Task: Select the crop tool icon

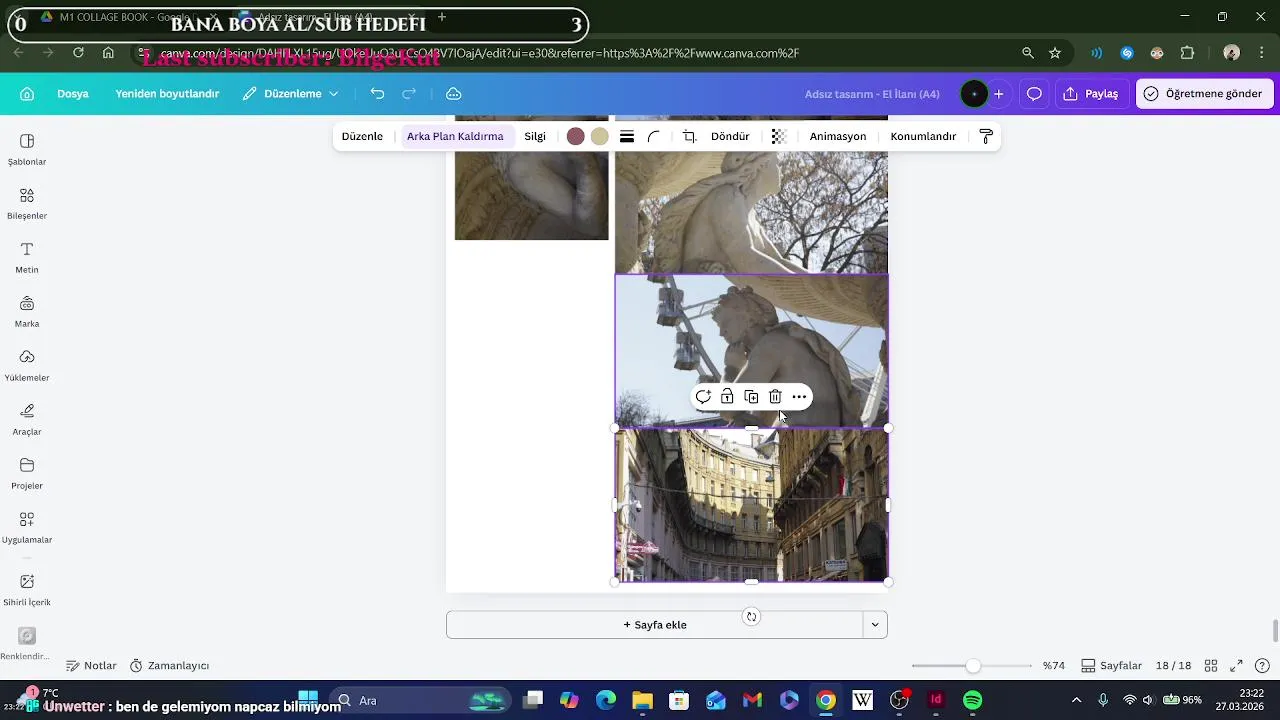Action: (689, 137)
